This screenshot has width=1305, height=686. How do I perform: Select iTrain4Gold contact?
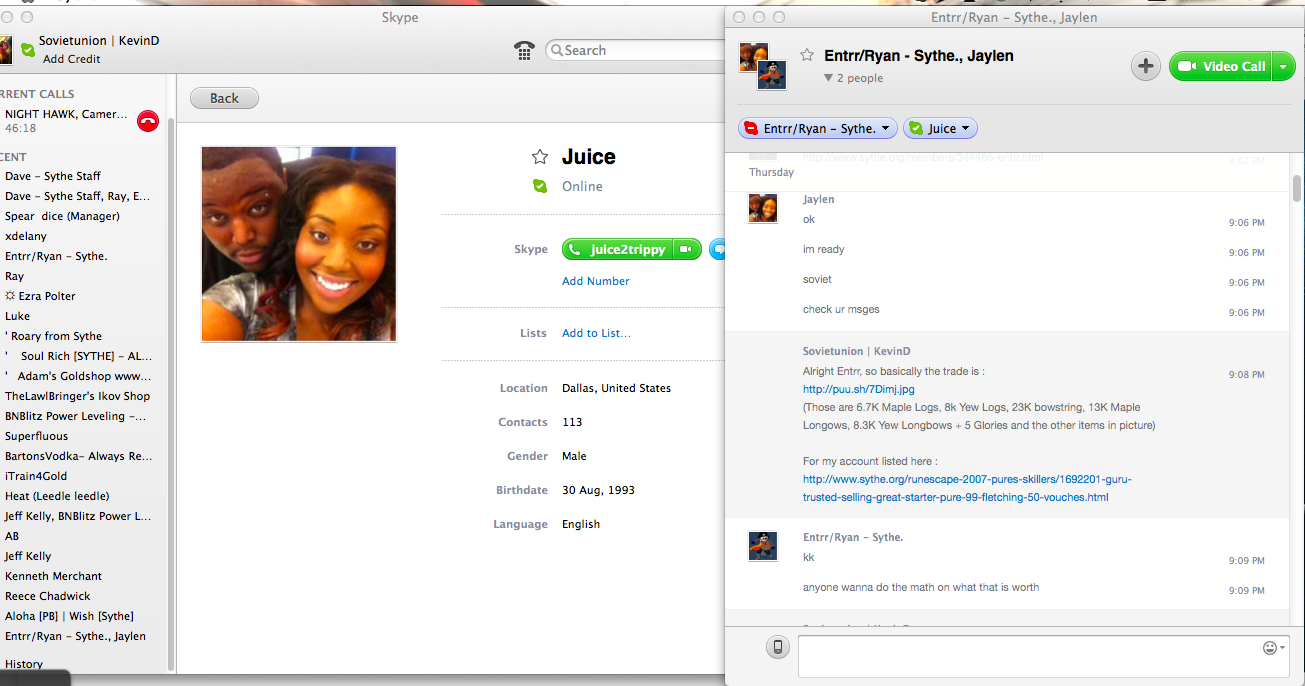pos(36,476)
